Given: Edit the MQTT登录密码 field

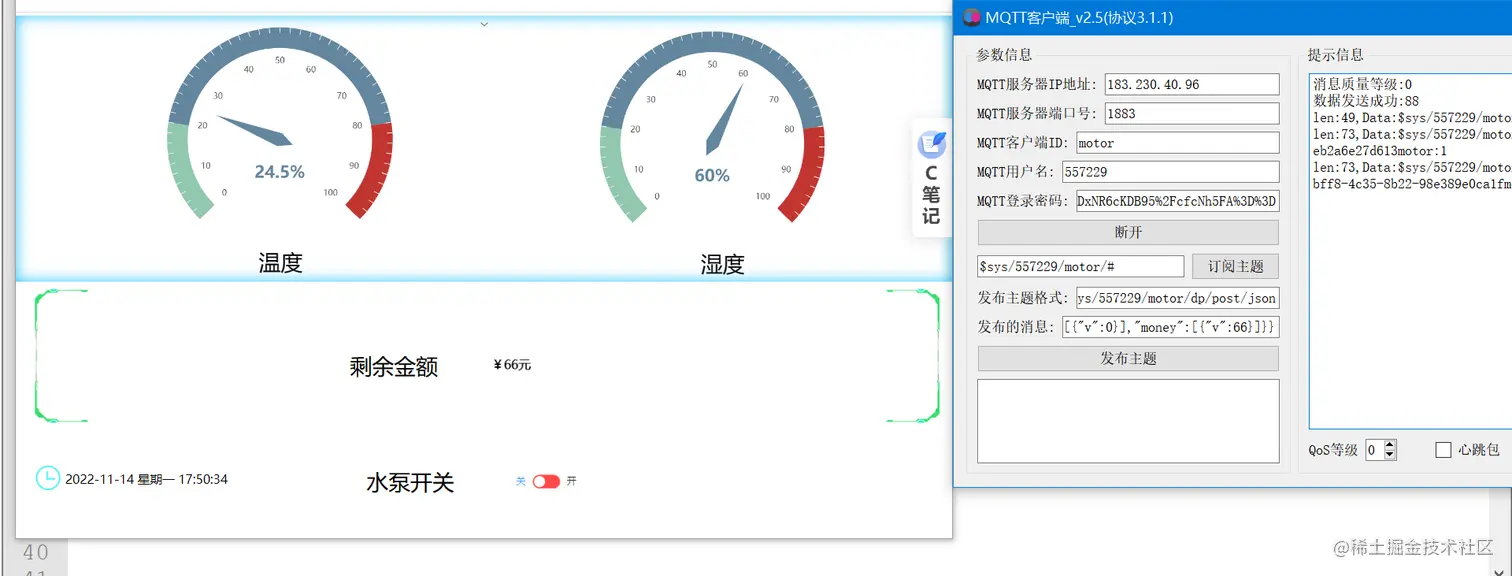Looking at the screenshot, I should [x=1177, y=201].
